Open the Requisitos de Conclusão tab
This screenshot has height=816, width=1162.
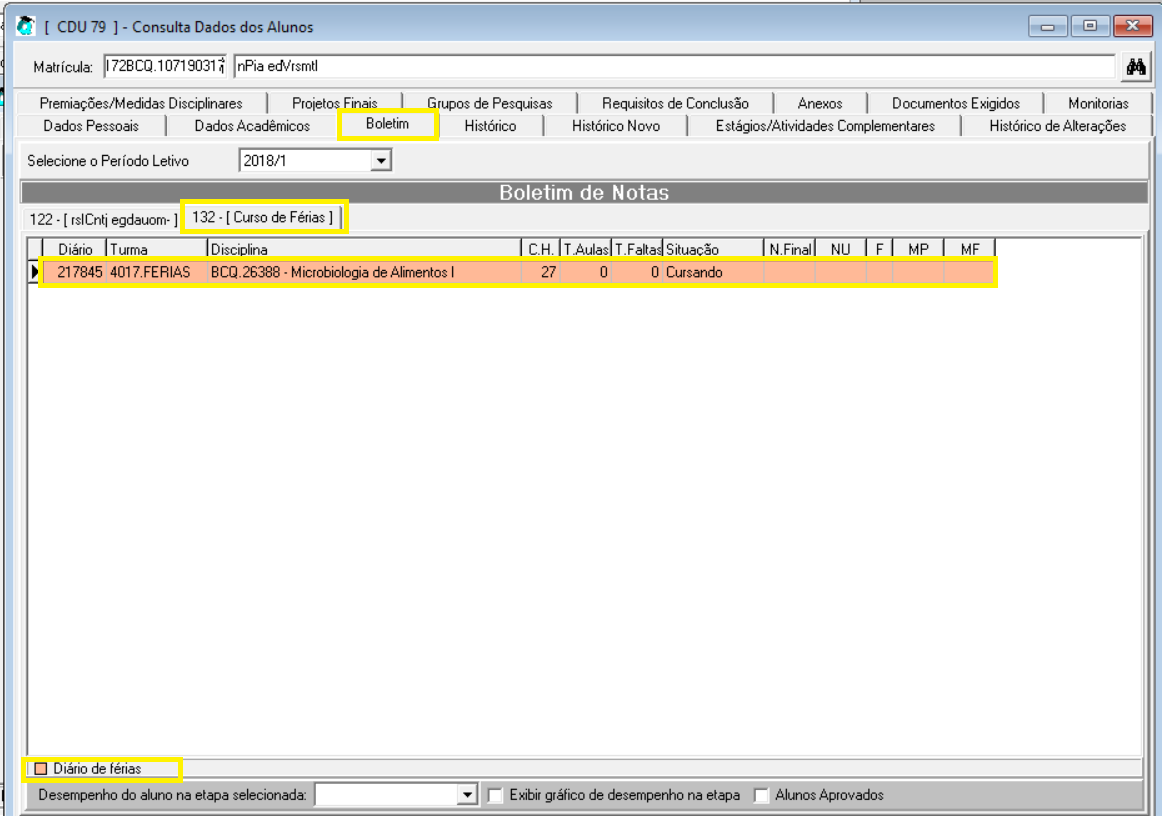[675, 103]
